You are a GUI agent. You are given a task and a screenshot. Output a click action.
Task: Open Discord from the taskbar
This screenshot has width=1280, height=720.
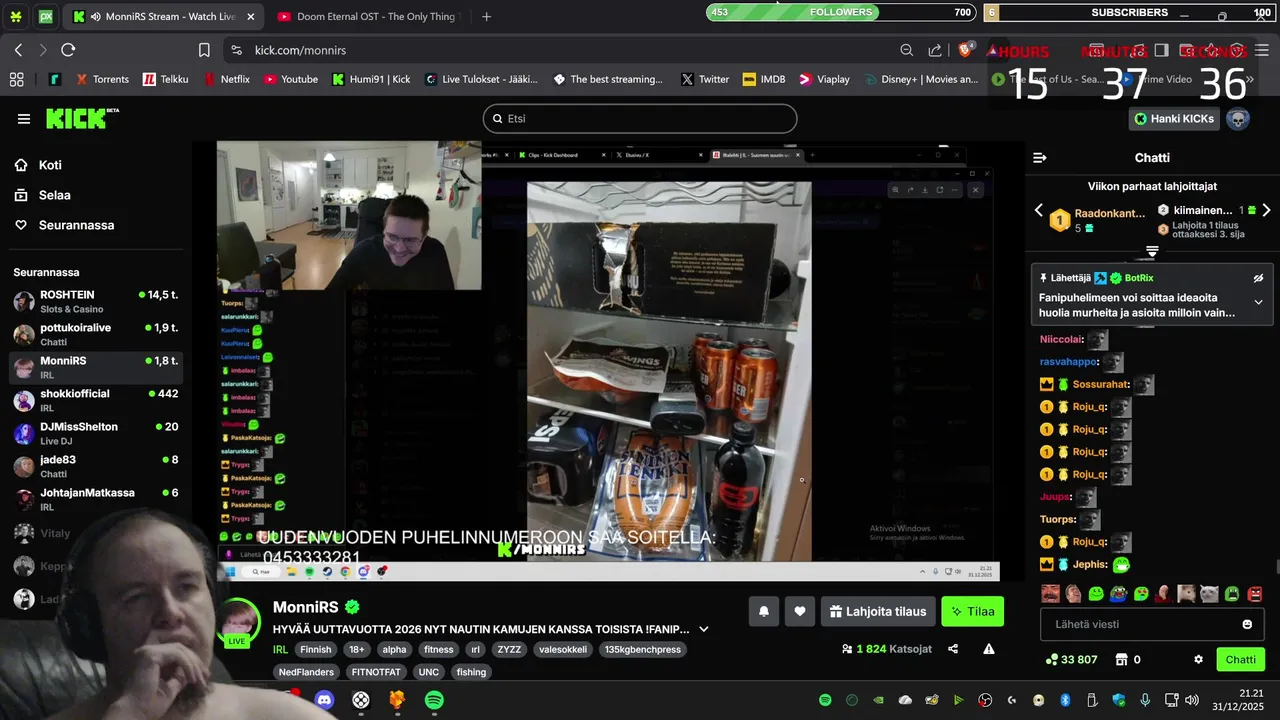coord(325,700)
